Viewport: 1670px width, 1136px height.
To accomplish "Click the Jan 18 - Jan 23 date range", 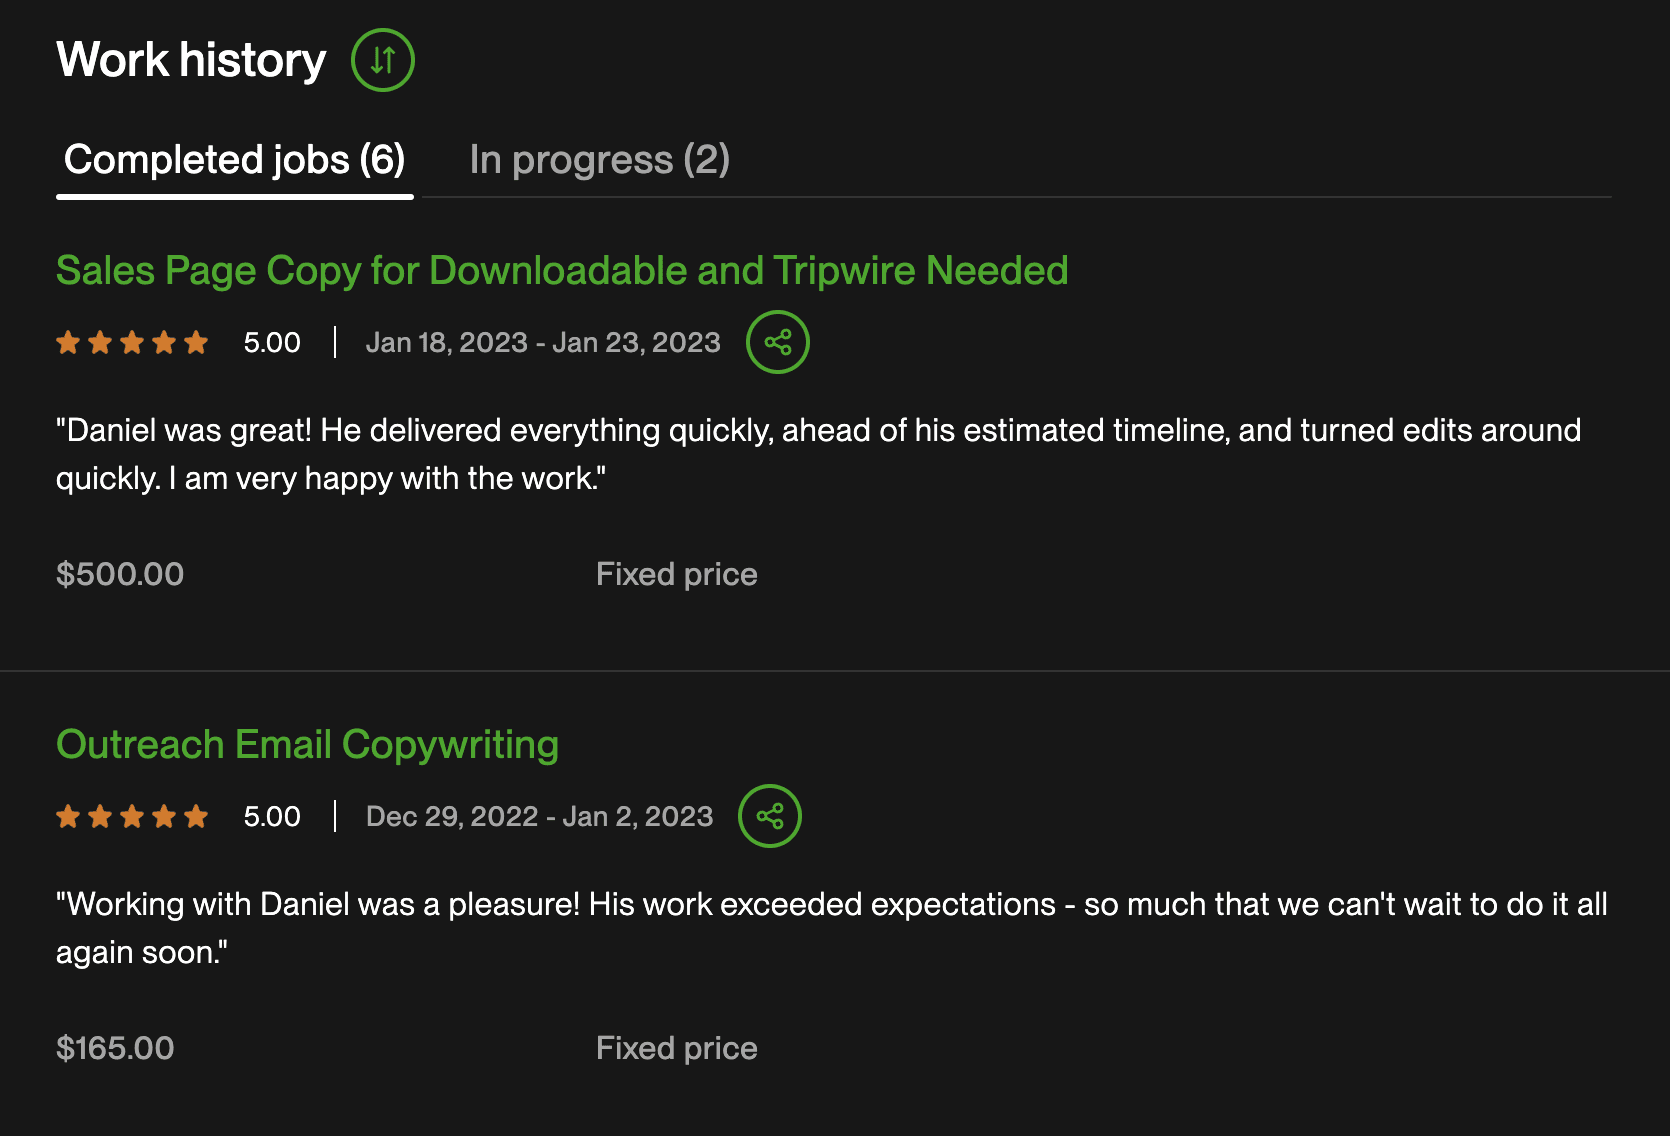I will pyautogui.click(x=542, y=341).
